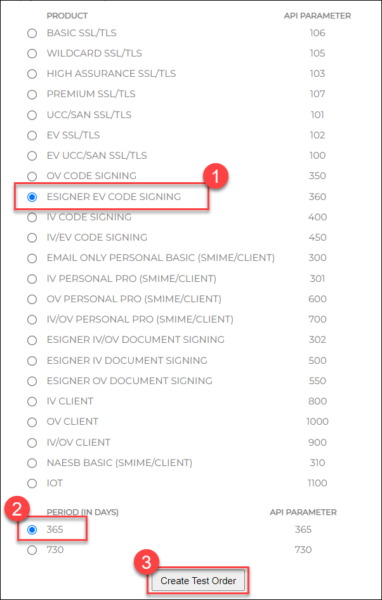382x600 pixels.
Task: Pick the PREMIUM SSL/TLS radio button
Action: click(x=32, y=95)
